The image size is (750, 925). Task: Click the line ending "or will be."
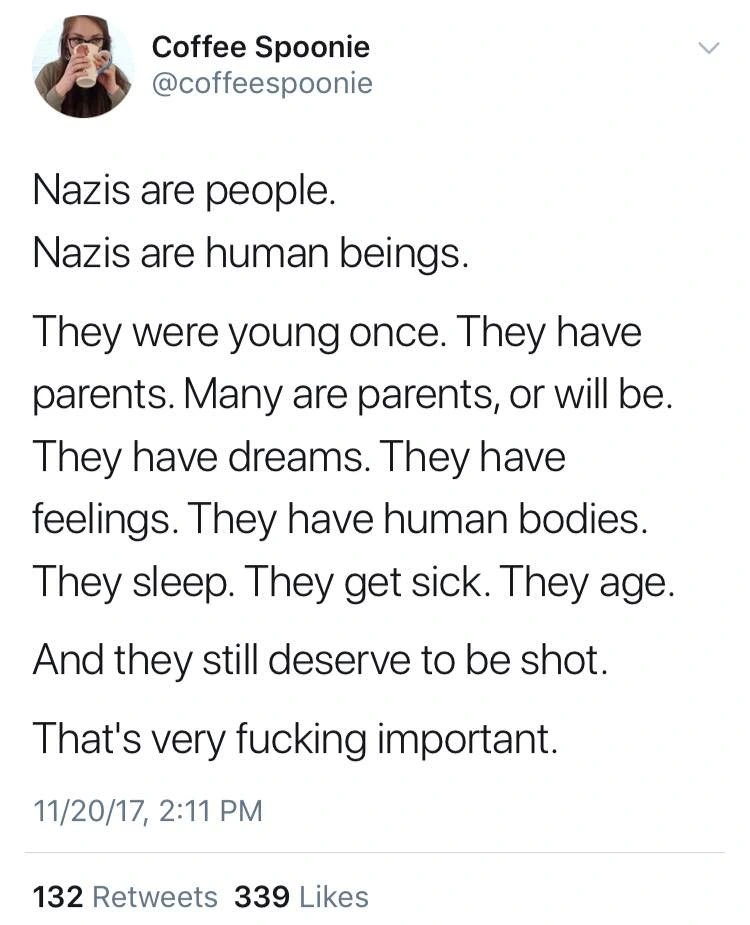tap(353, 395)
